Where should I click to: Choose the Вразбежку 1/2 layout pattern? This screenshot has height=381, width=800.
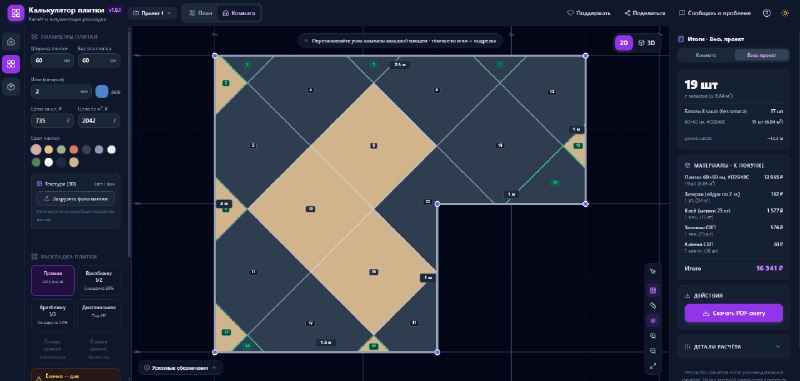[x=98, y=280]
